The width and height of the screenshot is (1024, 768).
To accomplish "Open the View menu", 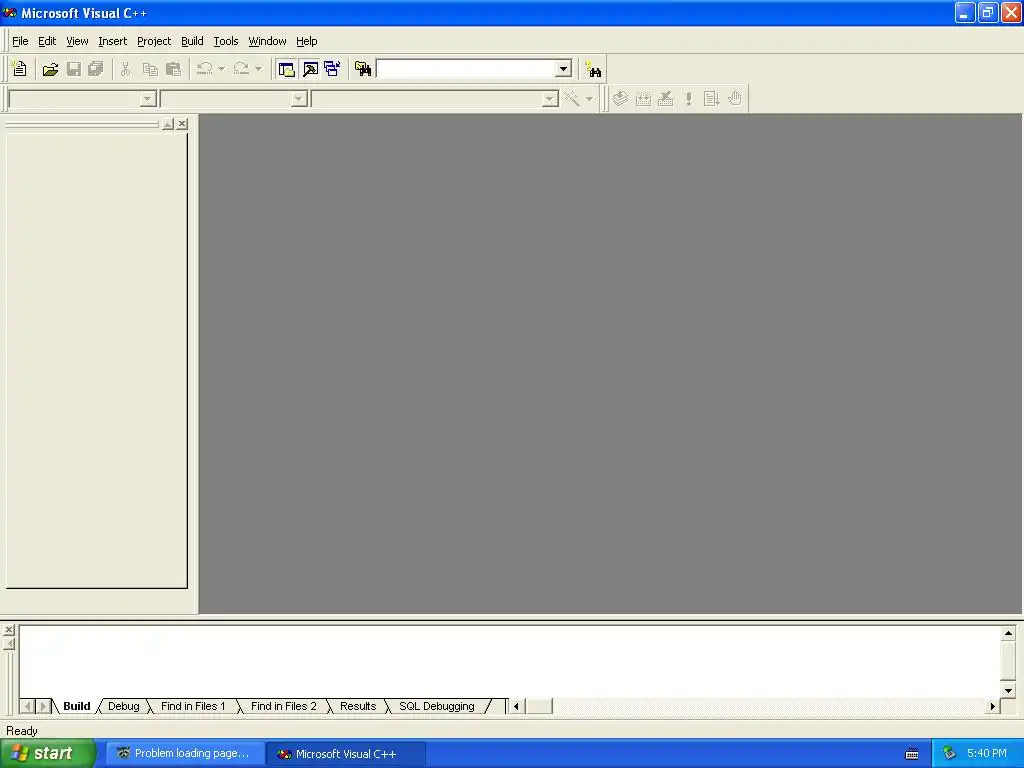I will [77, 41].
